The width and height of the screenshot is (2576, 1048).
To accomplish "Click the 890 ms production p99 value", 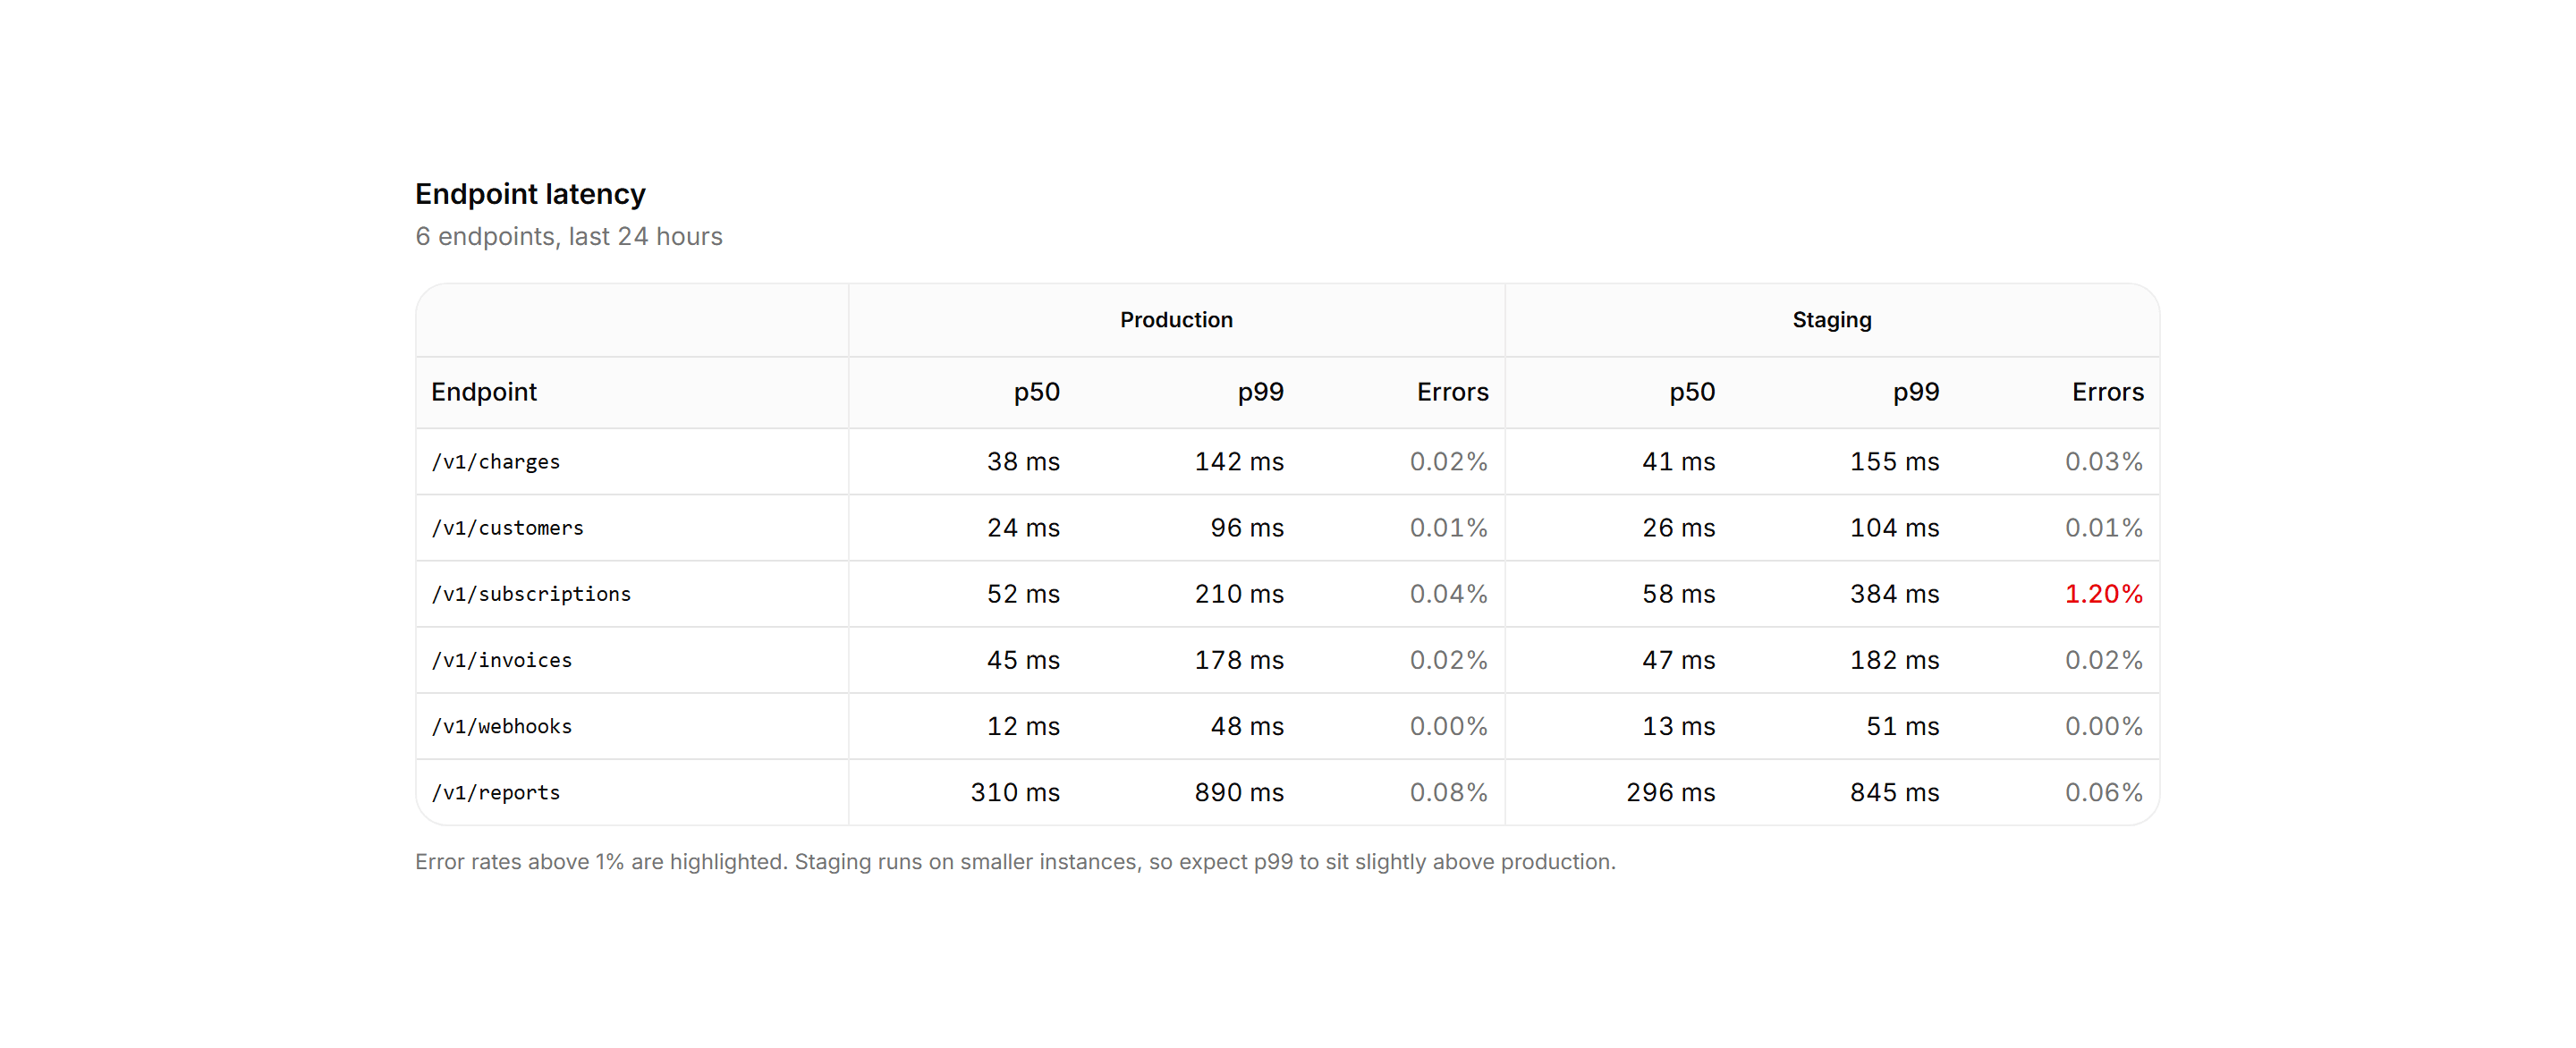I will [x=1238, y=792].
